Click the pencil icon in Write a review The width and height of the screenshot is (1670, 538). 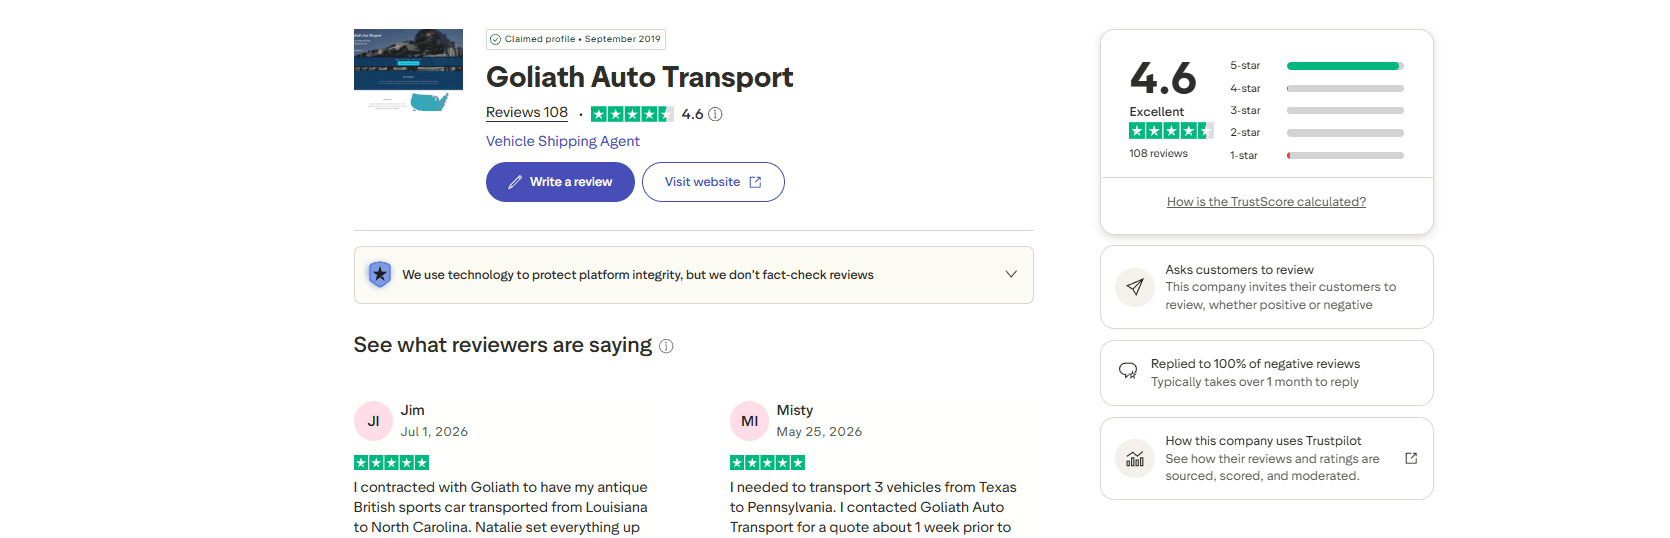coord(515,182)
